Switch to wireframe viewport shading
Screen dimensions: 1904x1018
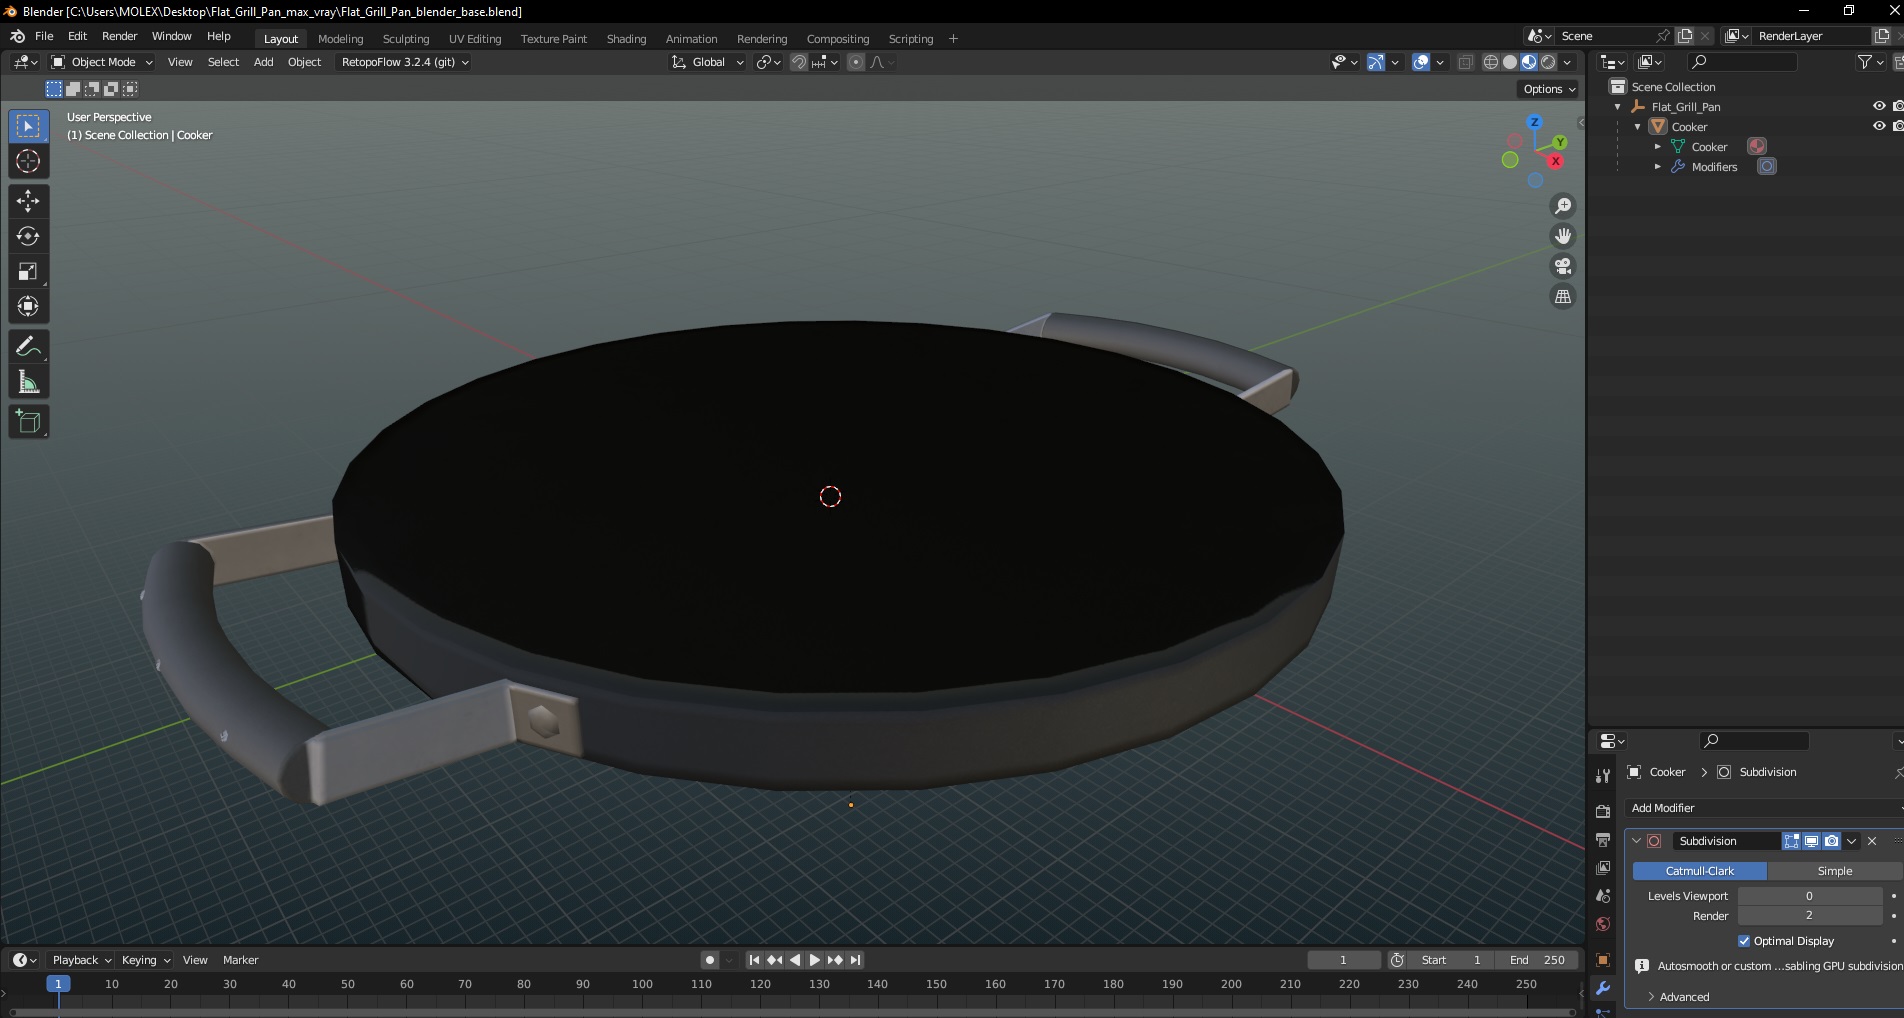pos(1490,62)
